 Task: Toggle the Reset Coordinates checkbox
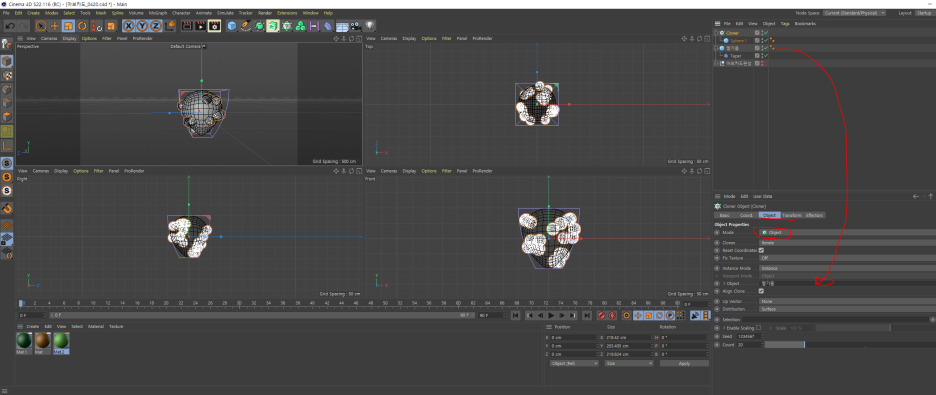click(761, 251)
